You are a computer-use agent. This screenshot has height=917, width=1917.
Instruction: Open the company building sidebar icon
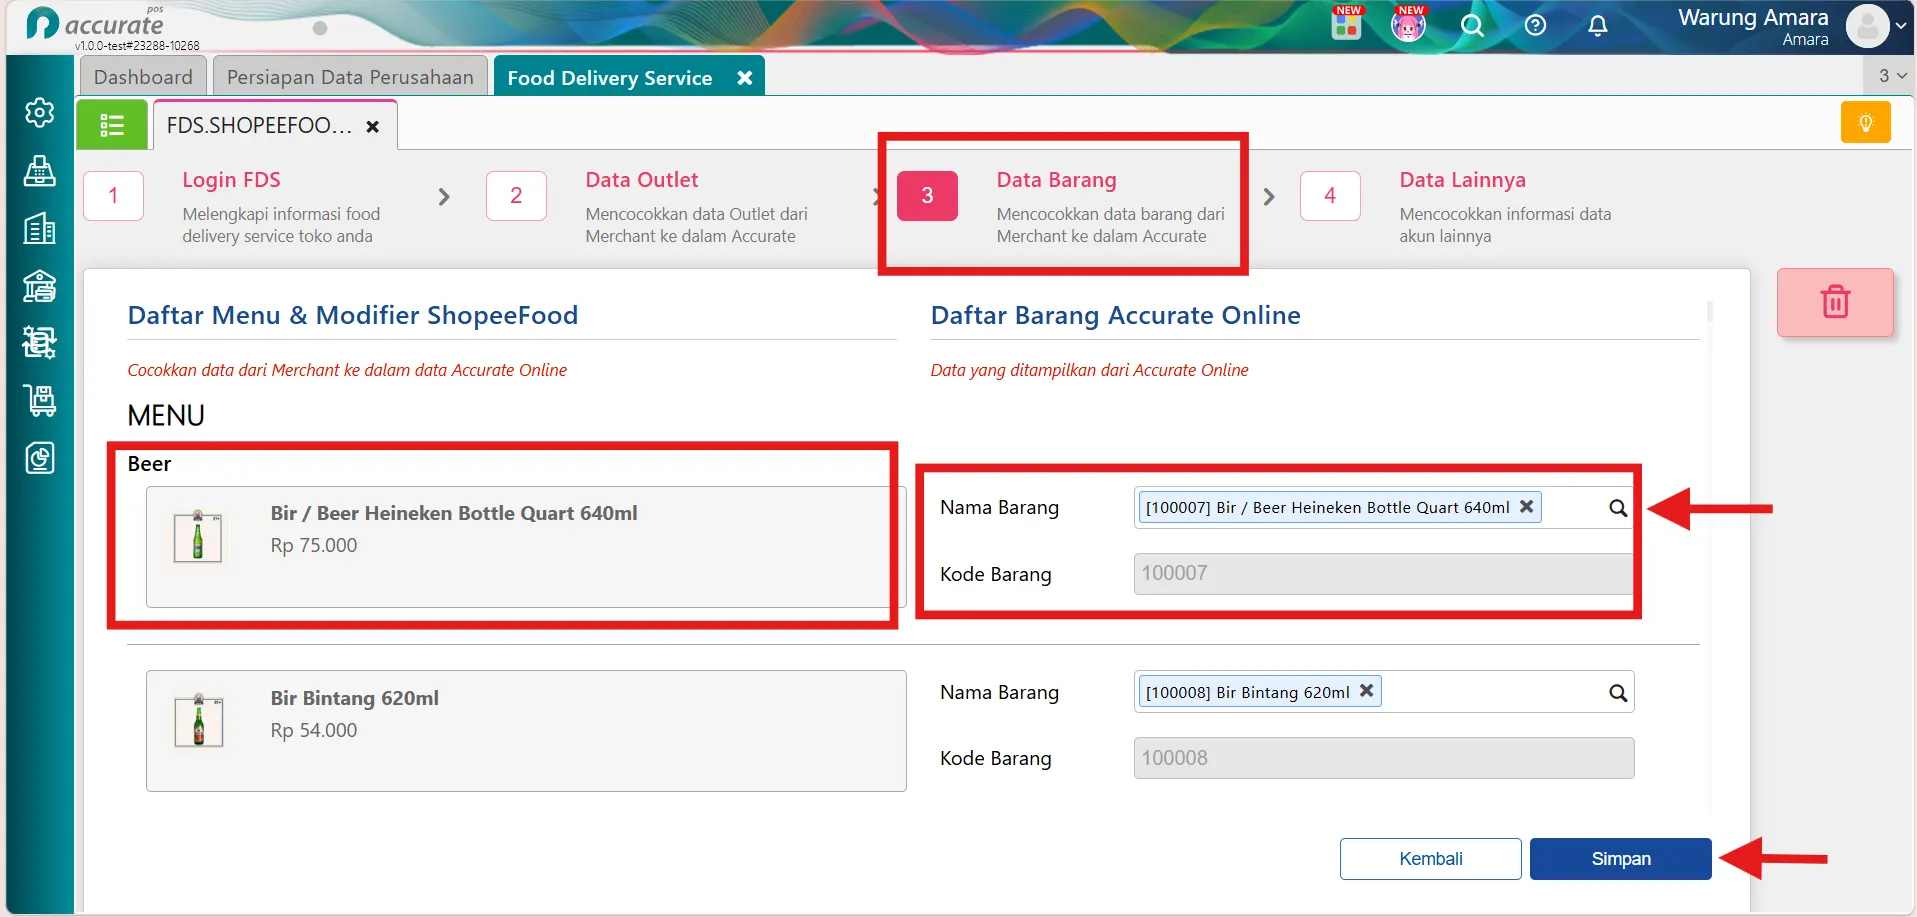40,229
